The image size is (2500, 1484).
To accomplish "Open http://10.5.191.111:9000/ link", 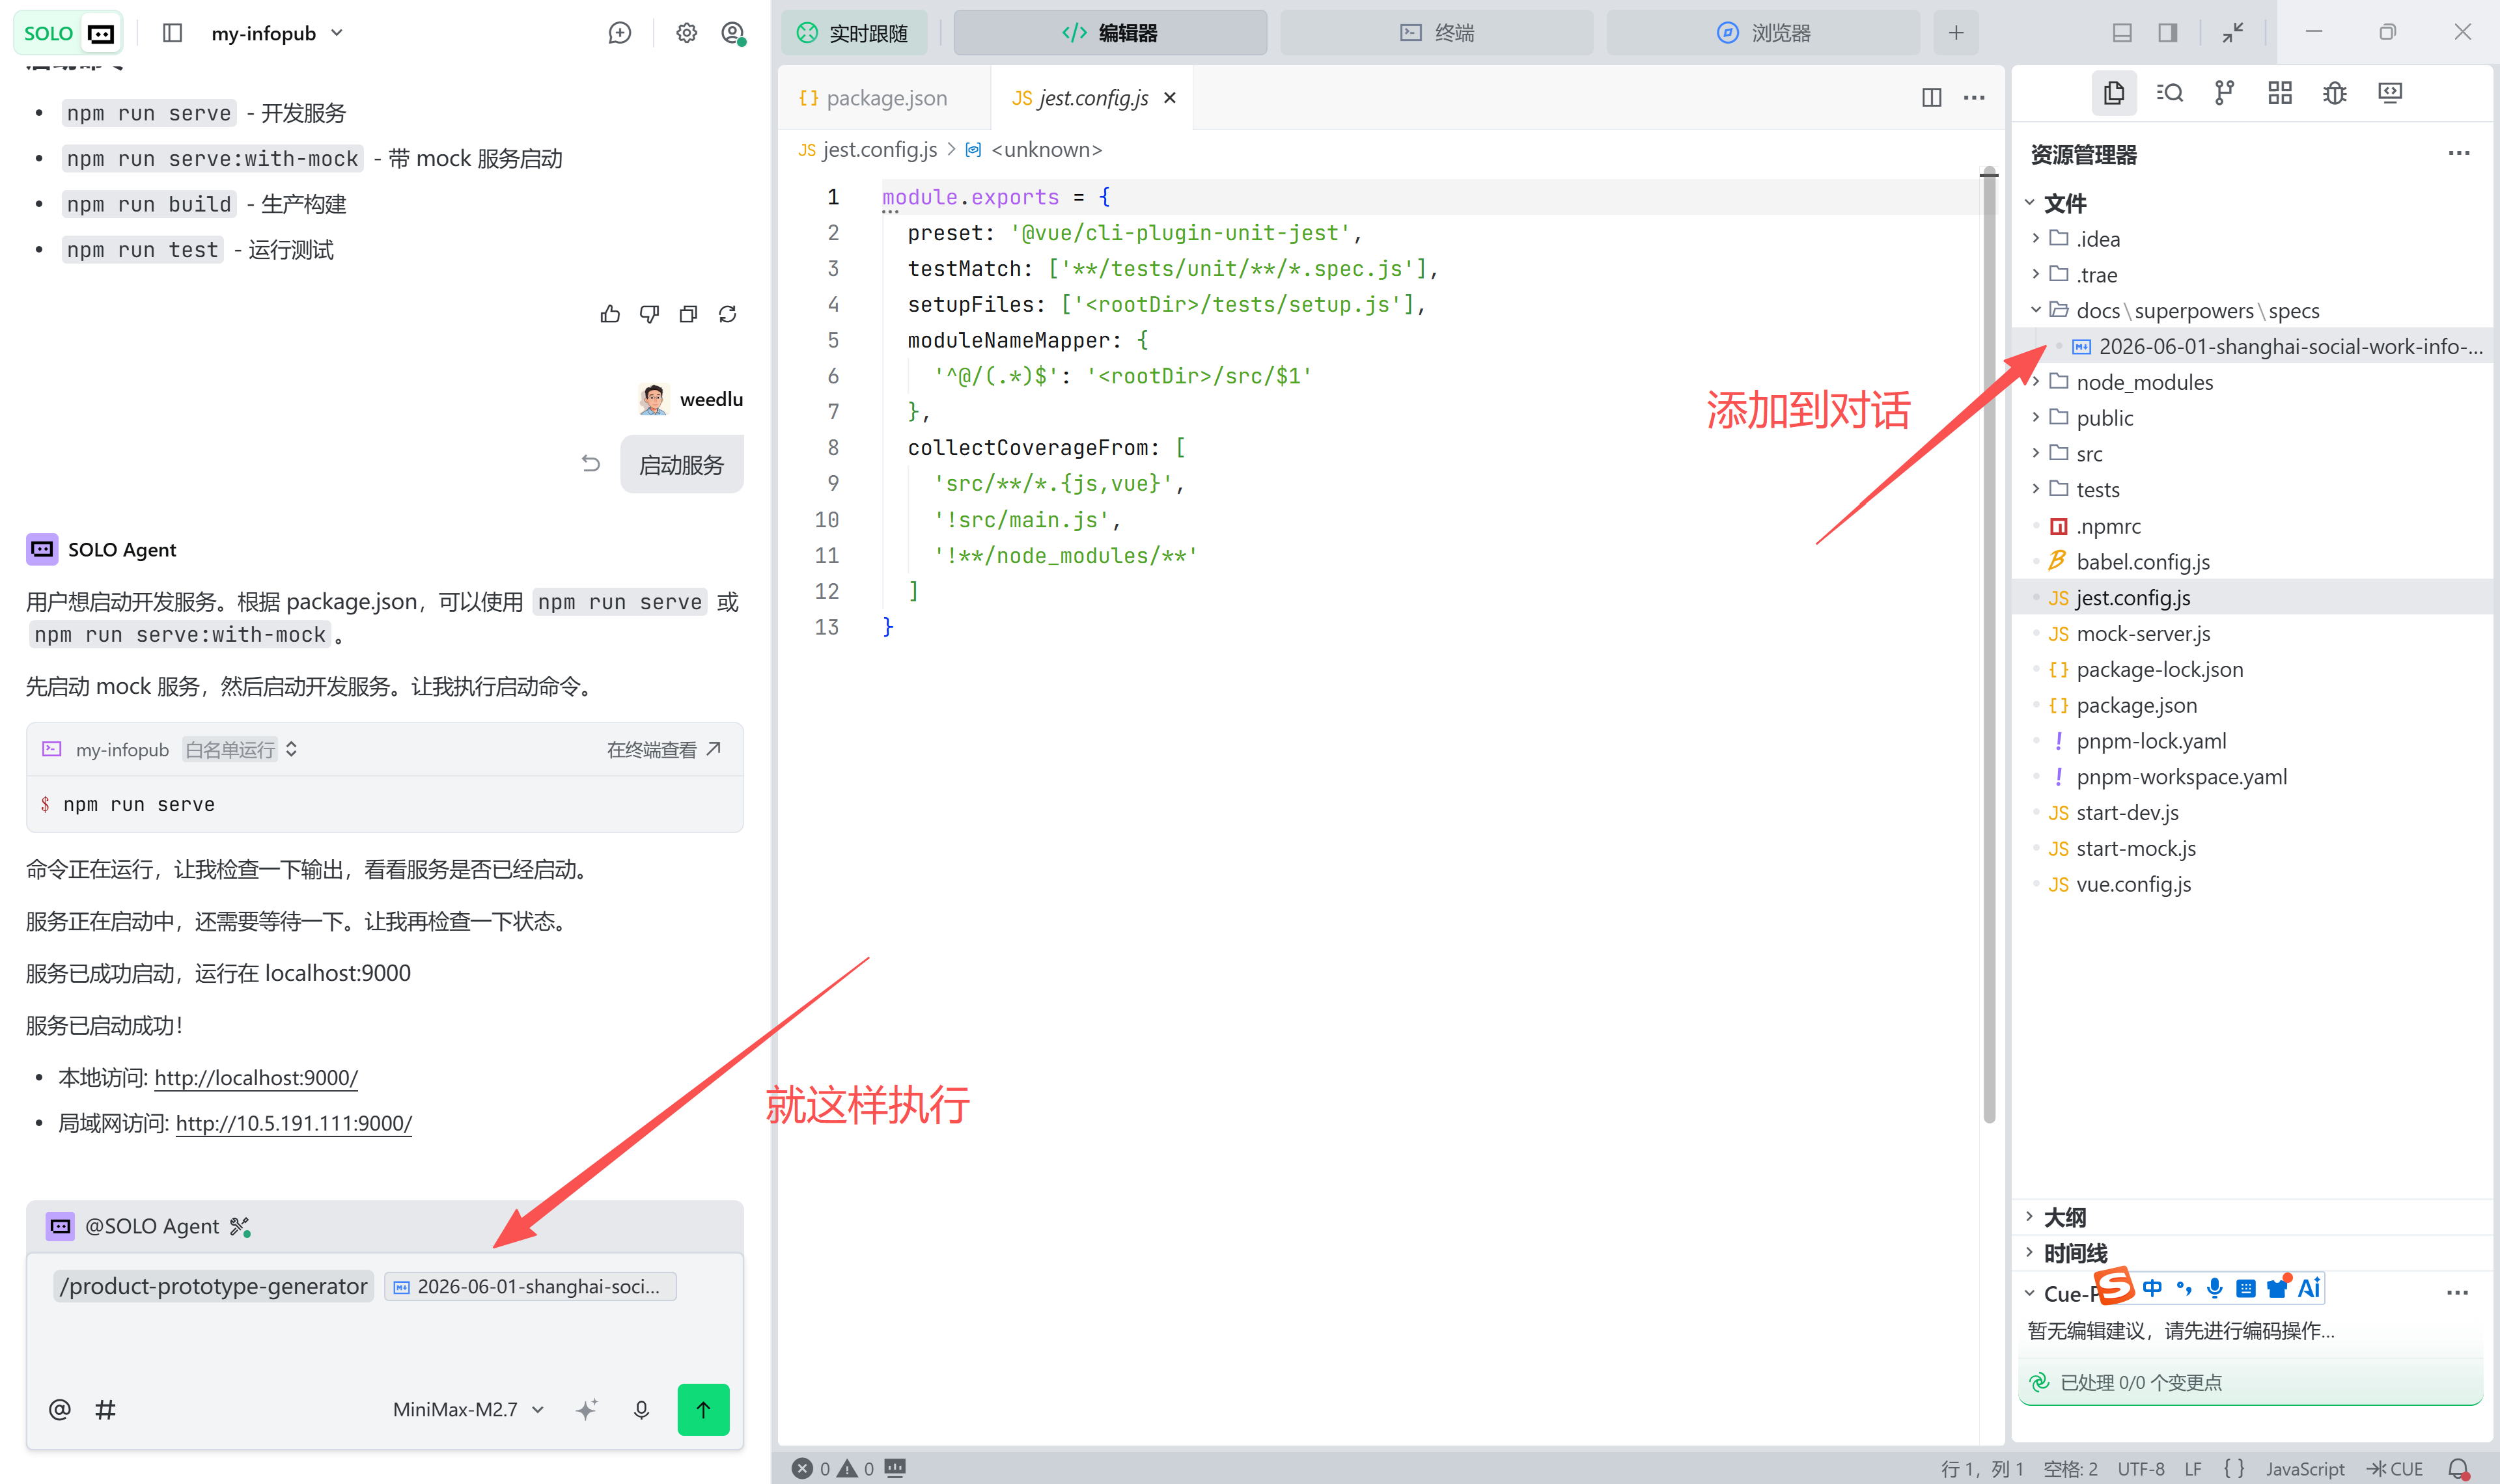I will (294, 1123).
